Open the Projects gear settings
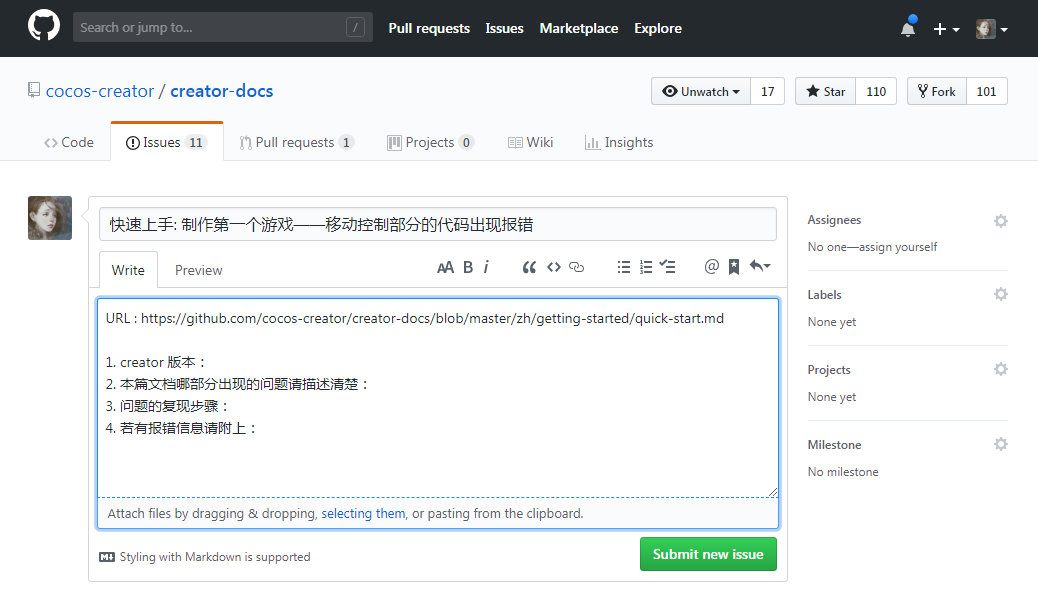Image resolution: width=1038 pixels, height=591 pixels. click(x=1001, y=369)
